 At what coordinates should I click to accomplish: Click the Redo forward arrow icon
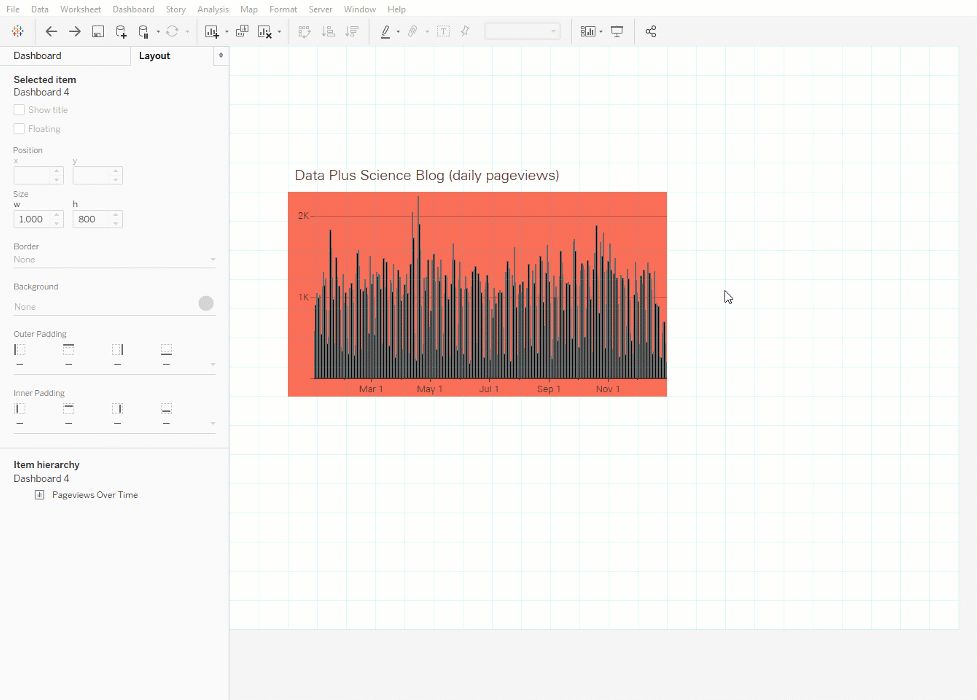(75, 31)
